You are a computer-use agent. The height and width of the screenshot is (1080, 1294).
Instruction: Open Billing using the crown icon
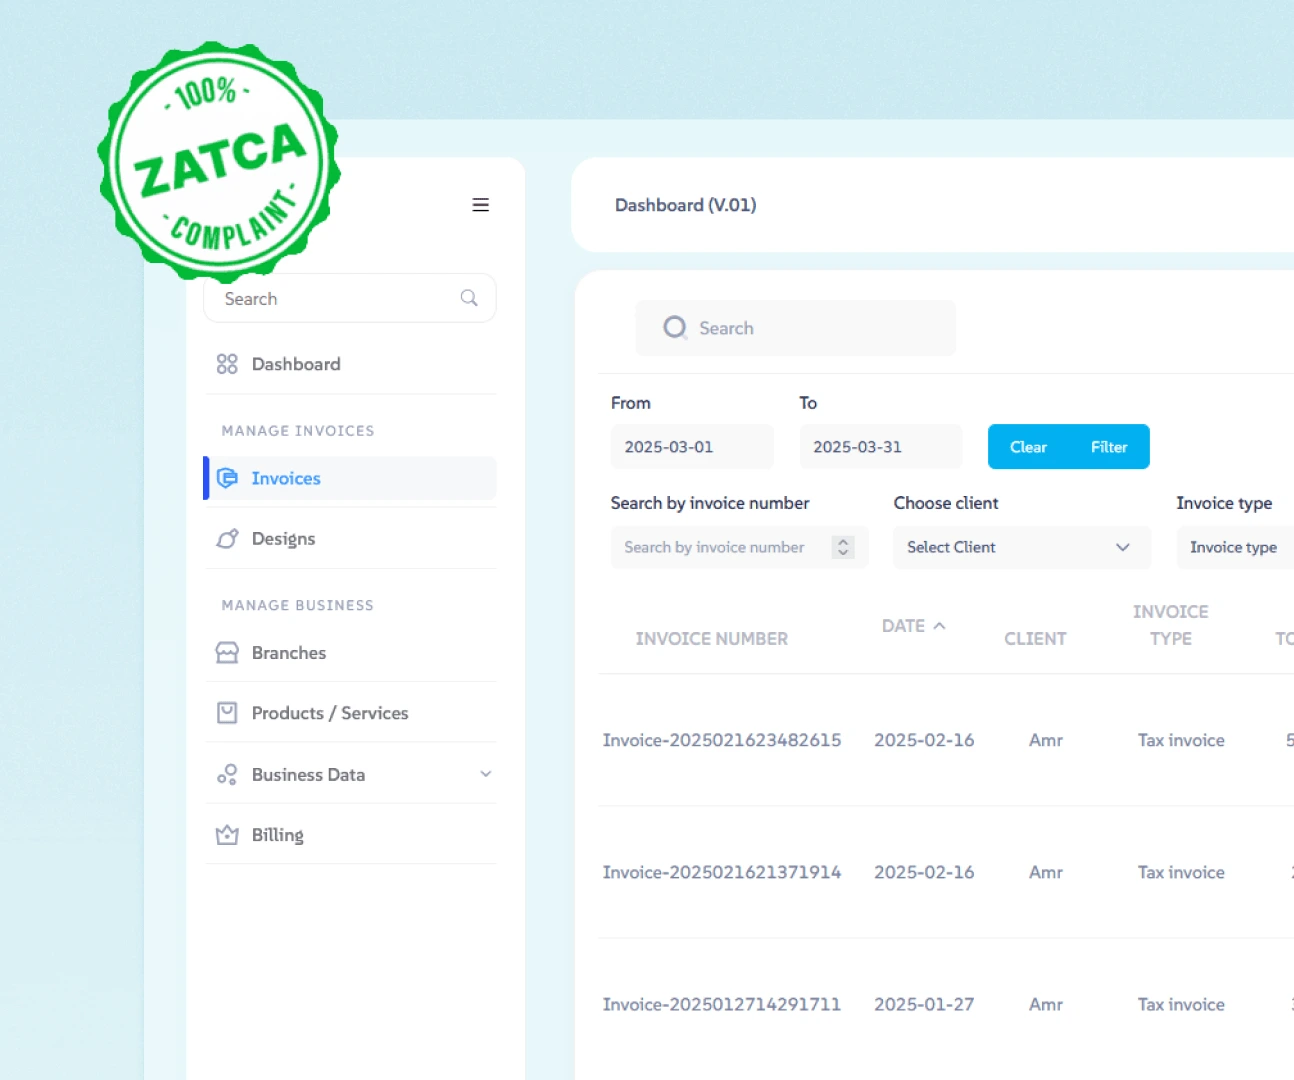(x=227, y=834)
